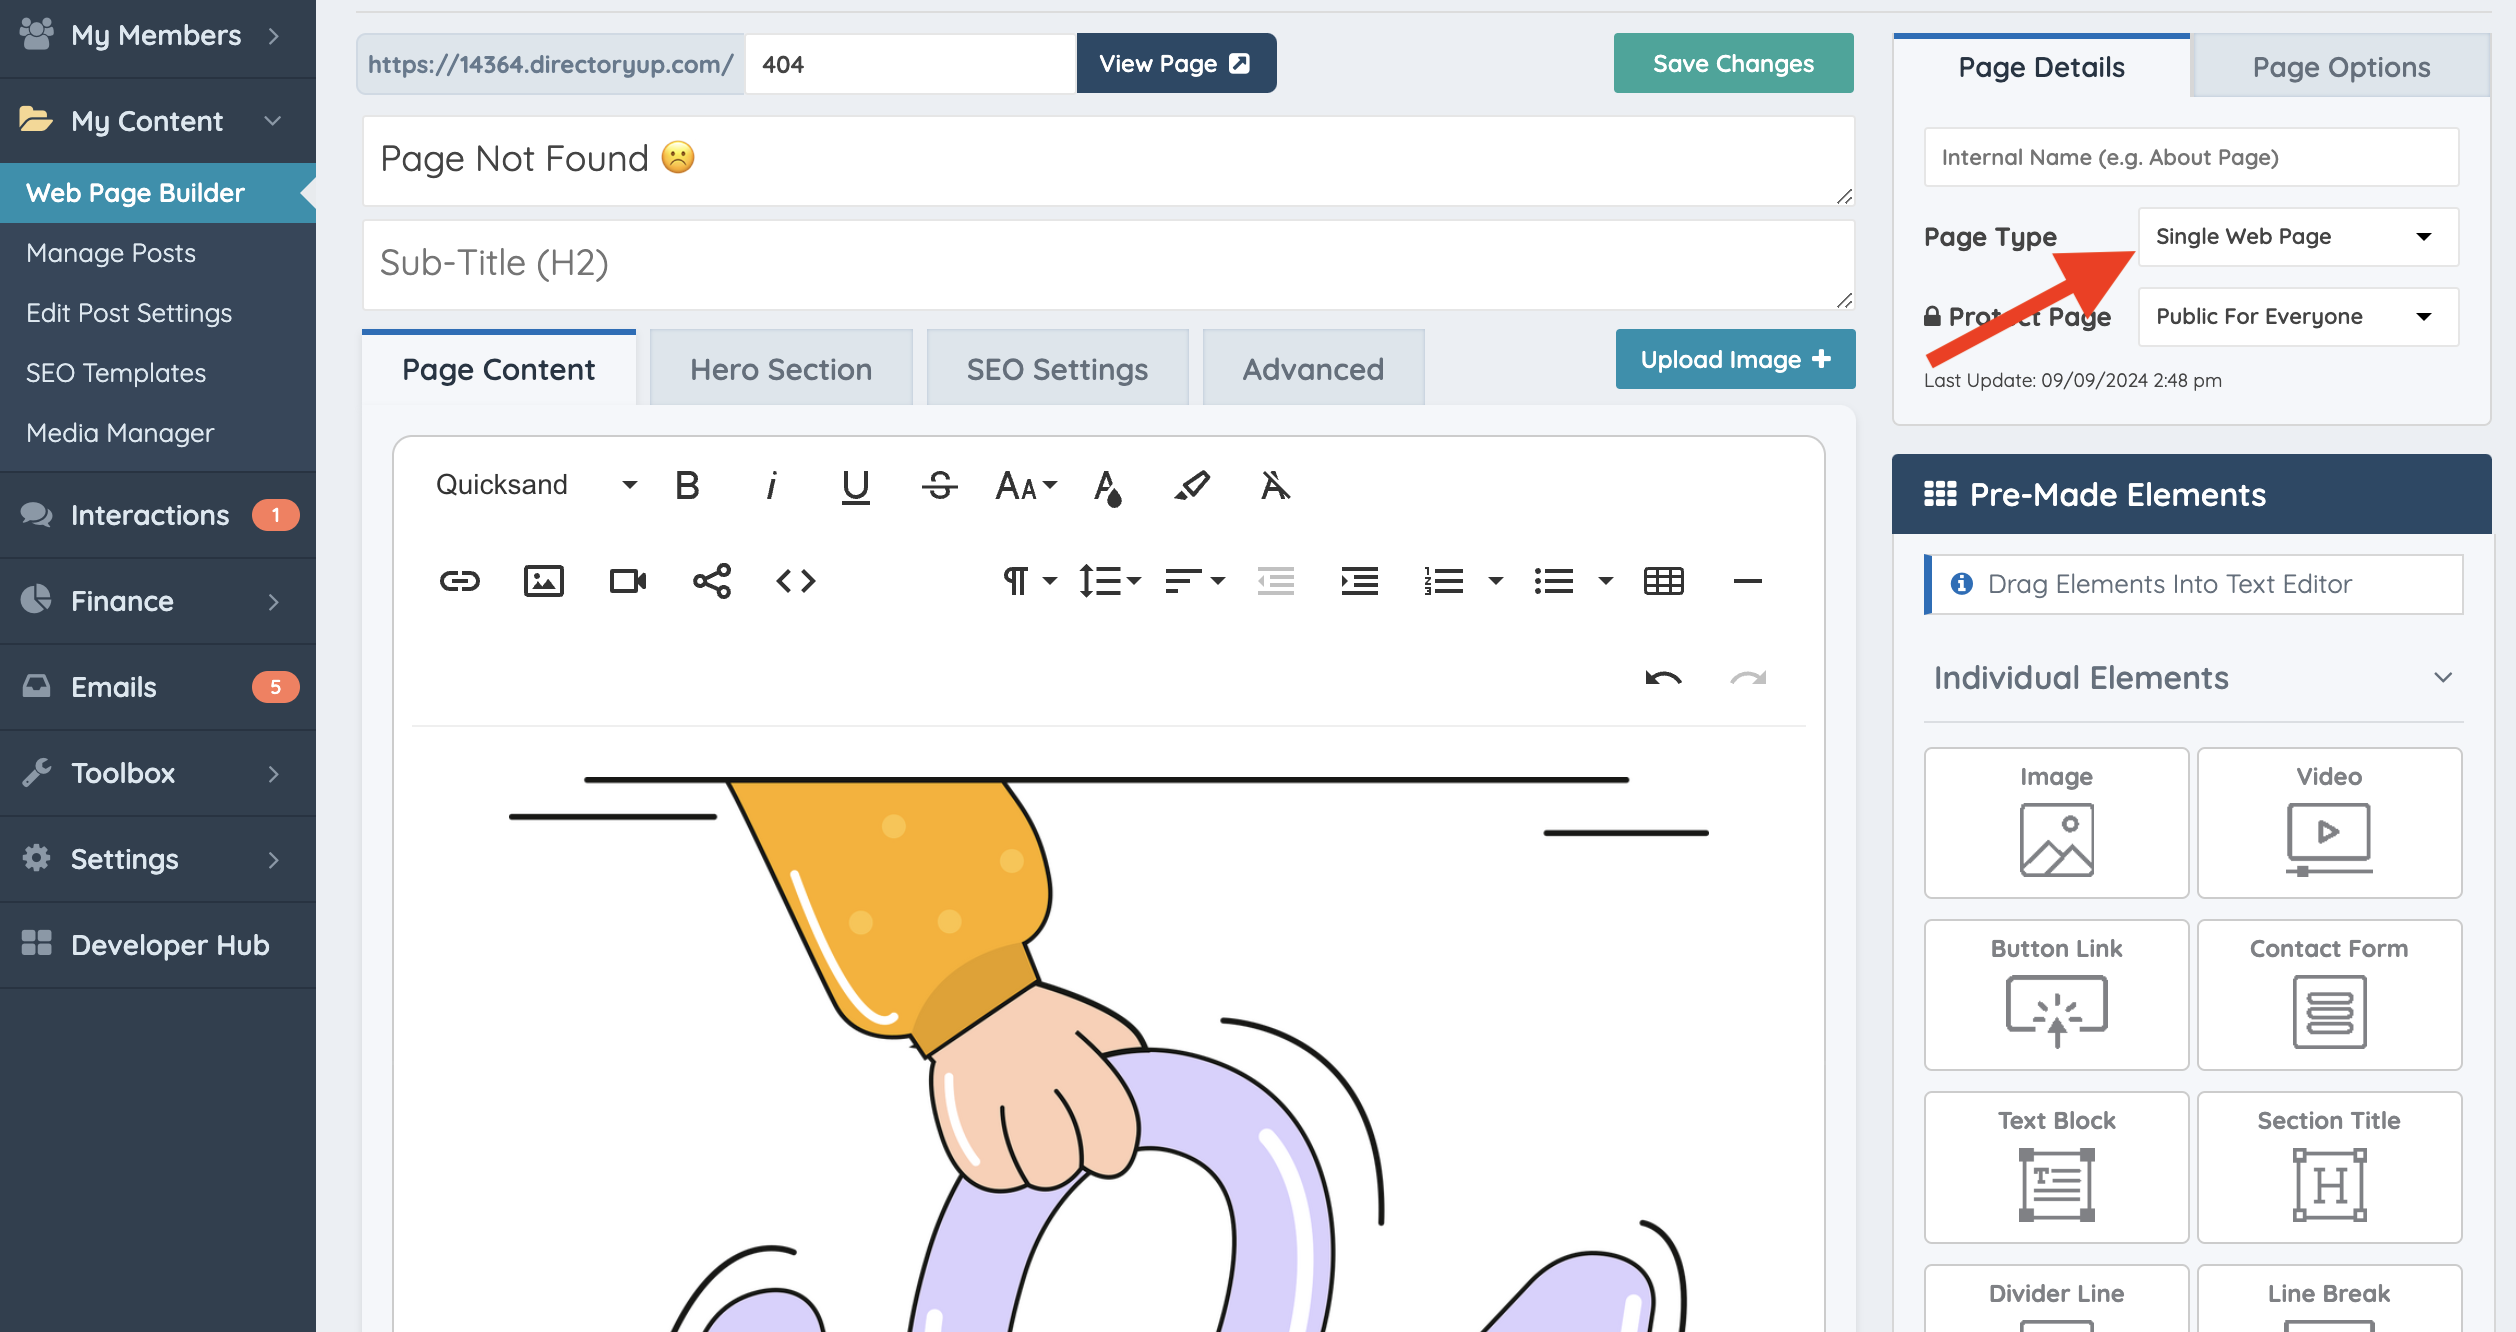The height and width of the screenshot is (1332, 2516).
Task: Click the Upload Image button
Action: point(1735,359)
